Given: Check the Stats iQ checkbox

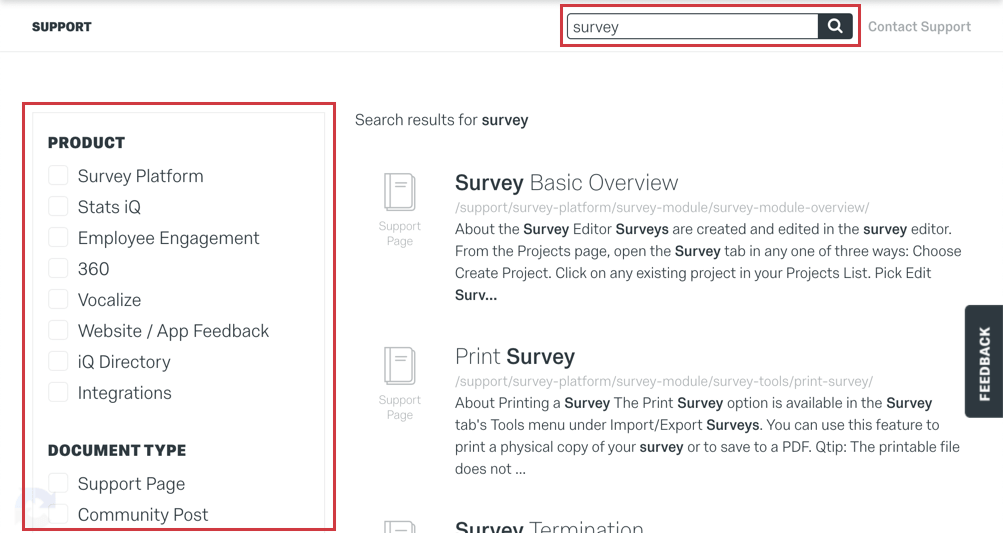Looking at the screenshot, I should (x=58, y=206).
